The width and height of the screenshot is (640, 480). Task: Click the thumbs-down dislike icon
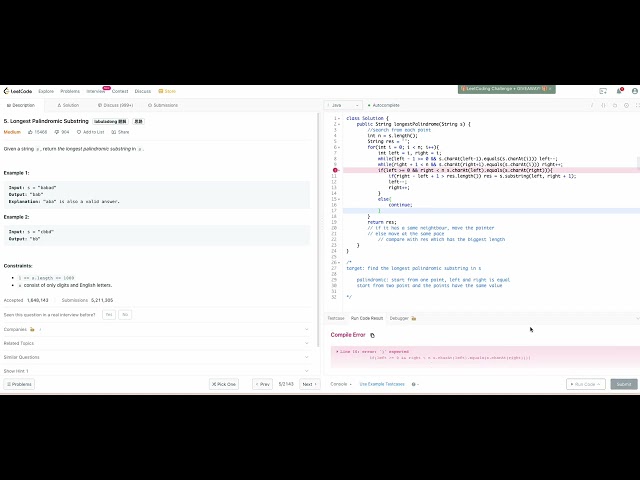(57, 132)
